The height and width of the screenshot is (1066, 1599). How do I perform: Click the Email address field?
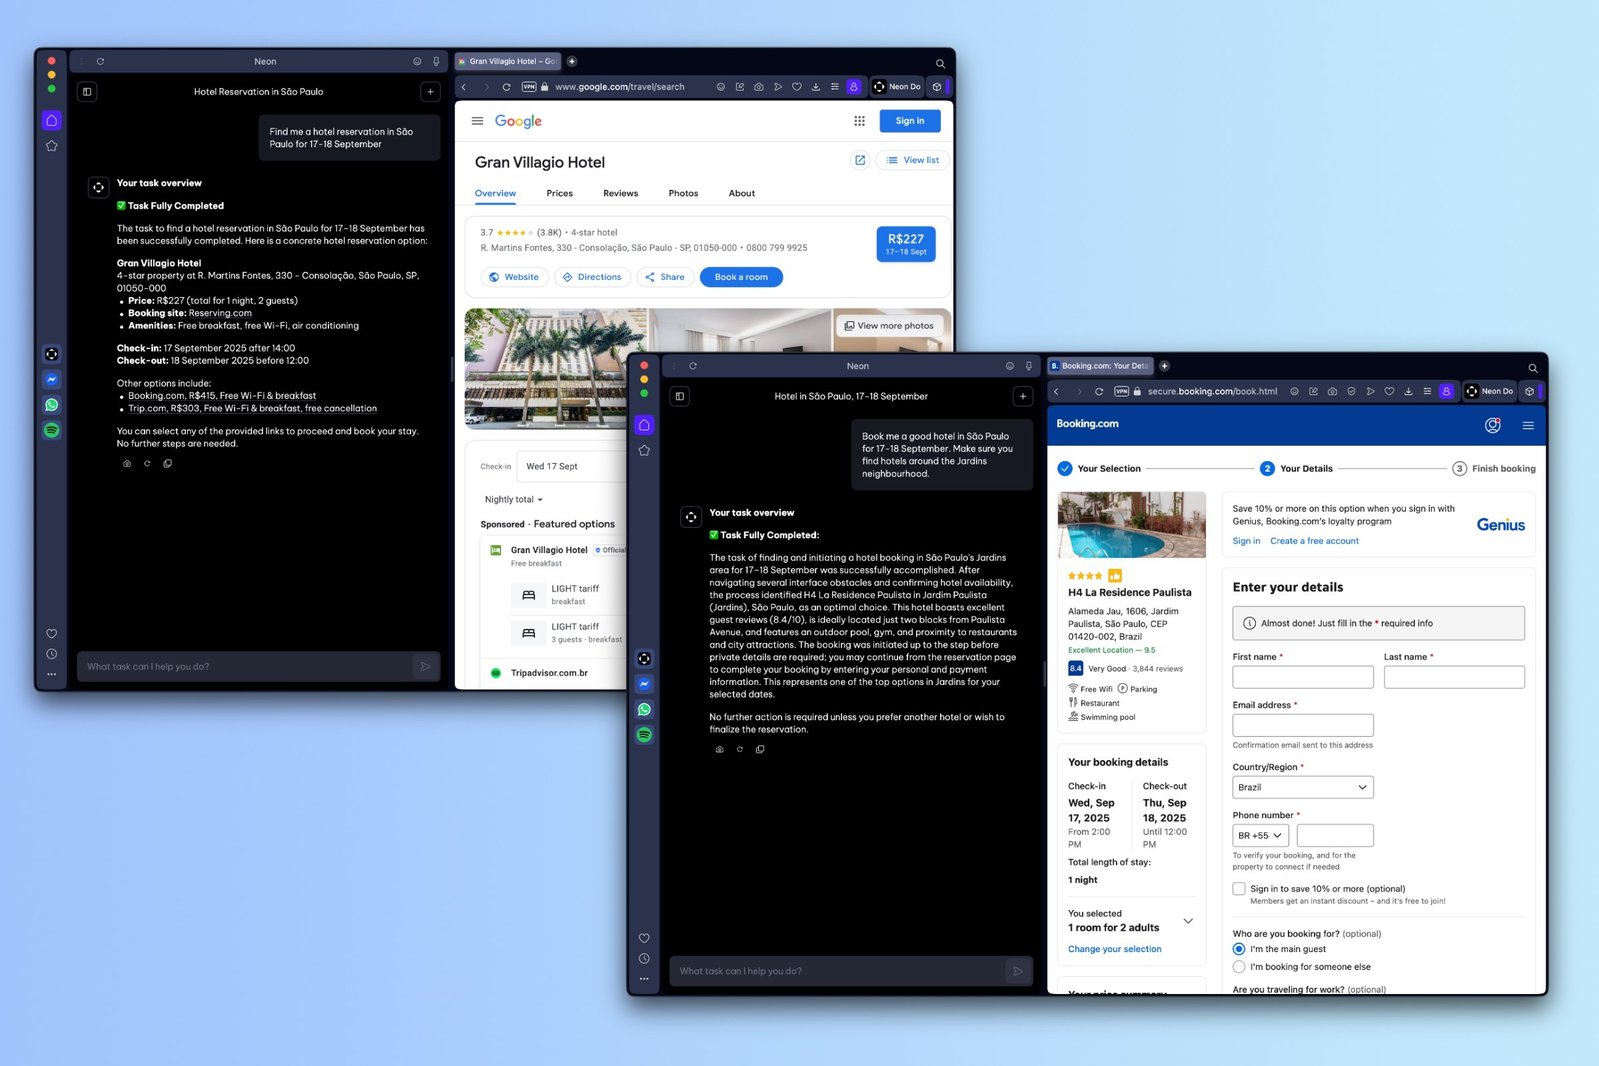click(1302, 725)
